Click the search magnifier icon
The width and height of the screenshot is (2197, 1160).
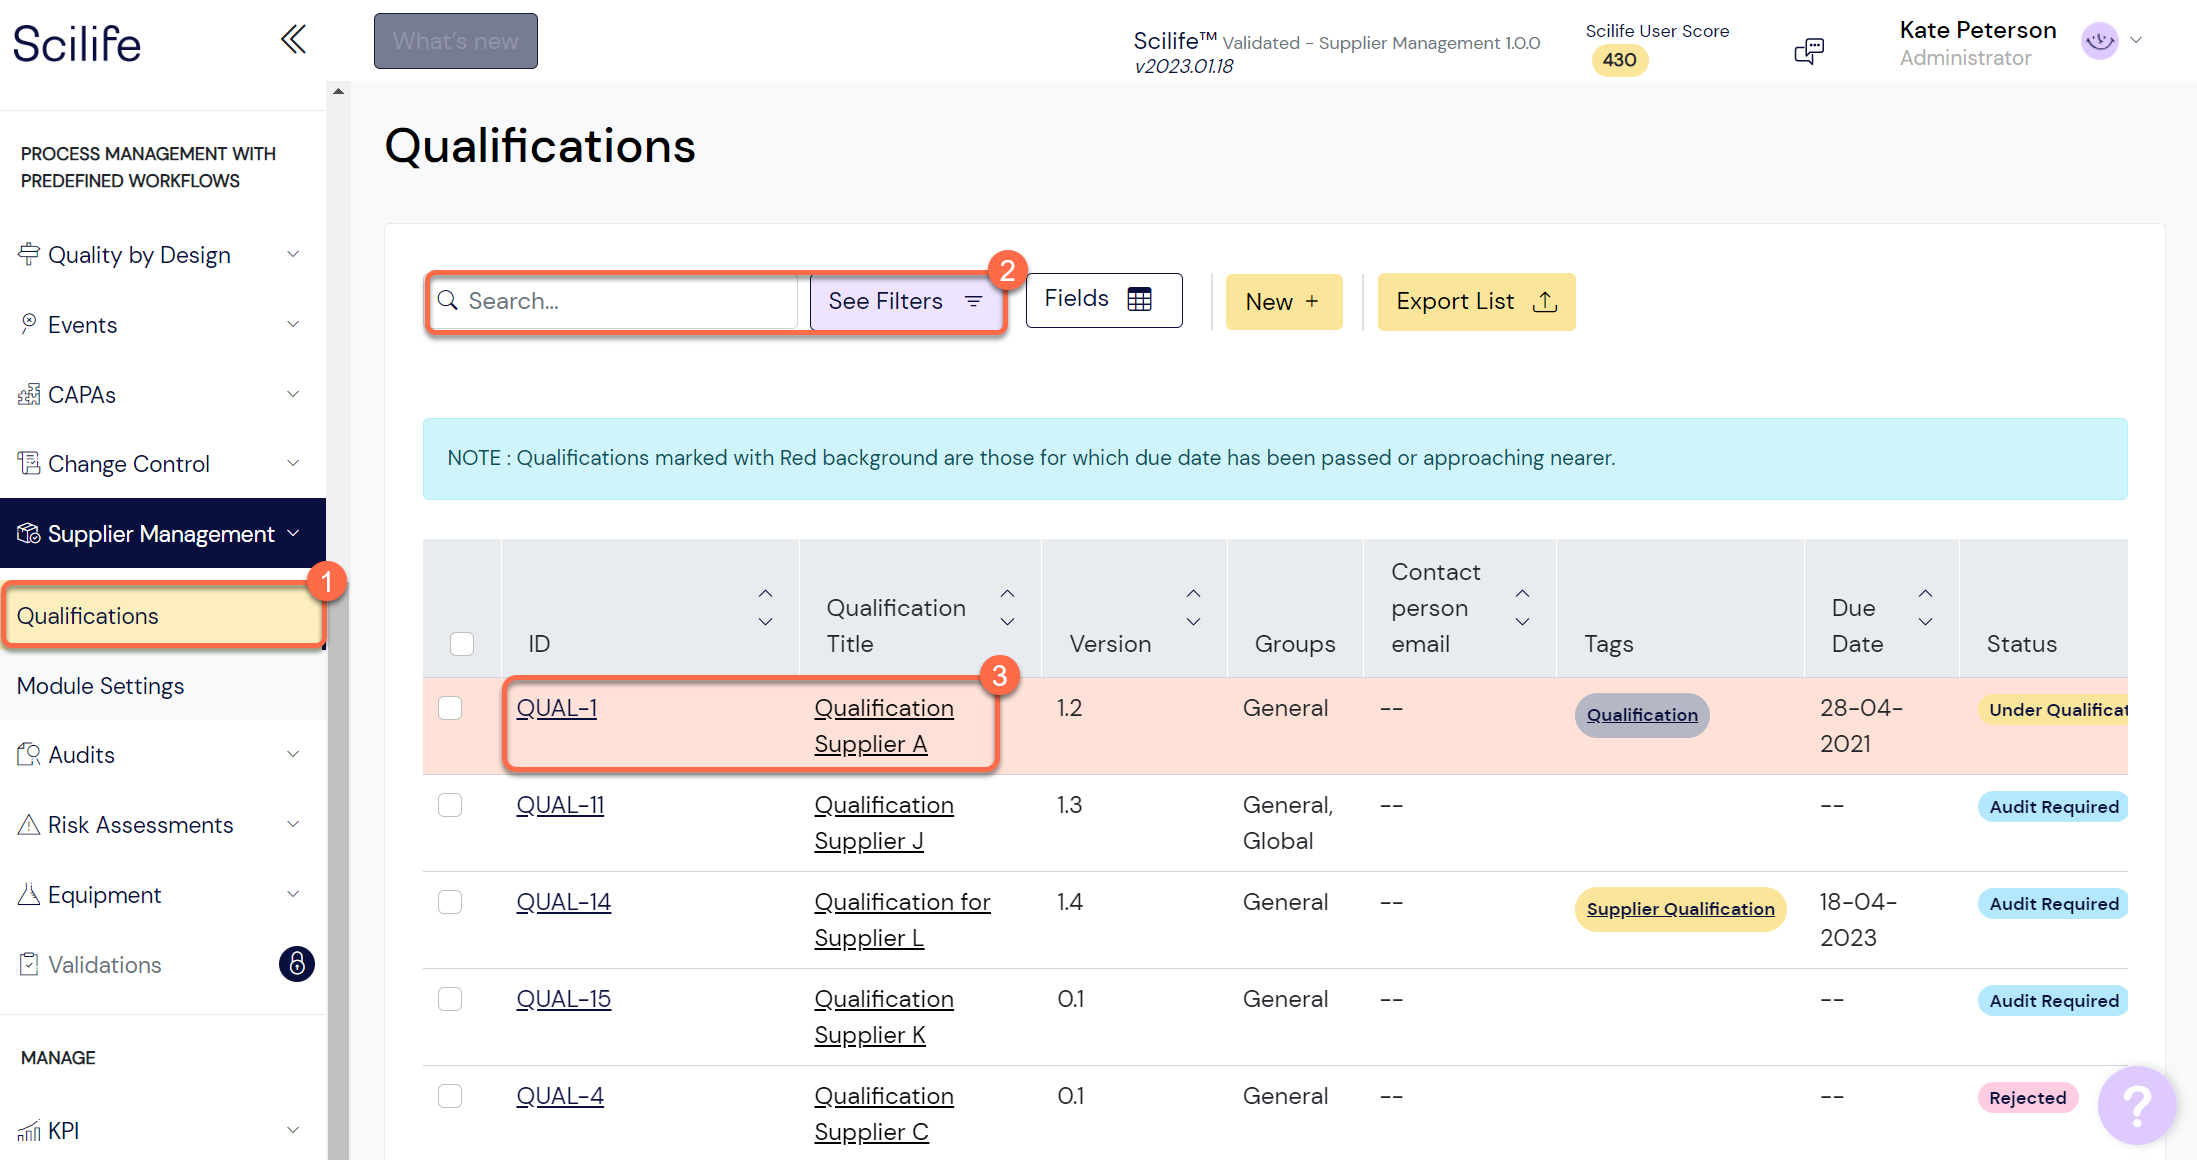[x=448, y=301]
